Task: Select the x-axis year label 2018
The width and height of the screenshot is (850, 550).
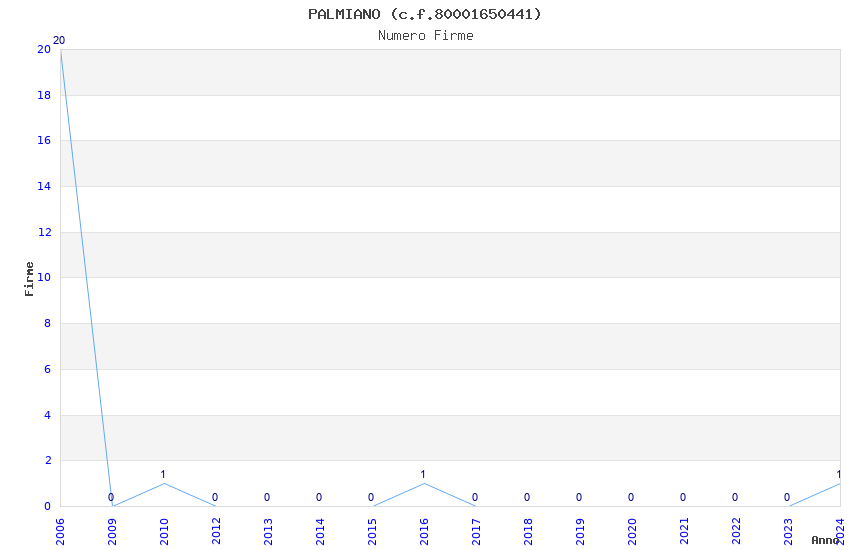Action: click(x=529, y=532)
